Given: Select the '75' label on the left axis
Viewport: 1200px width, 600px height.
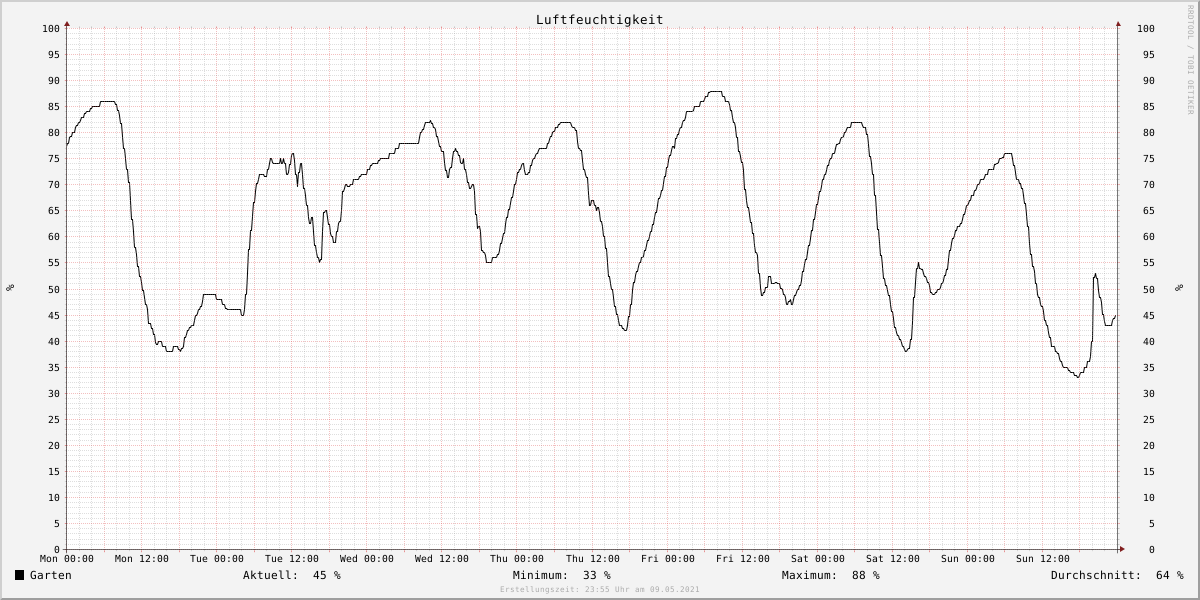Looking at the screenshot, I should (x=54, y=159).
